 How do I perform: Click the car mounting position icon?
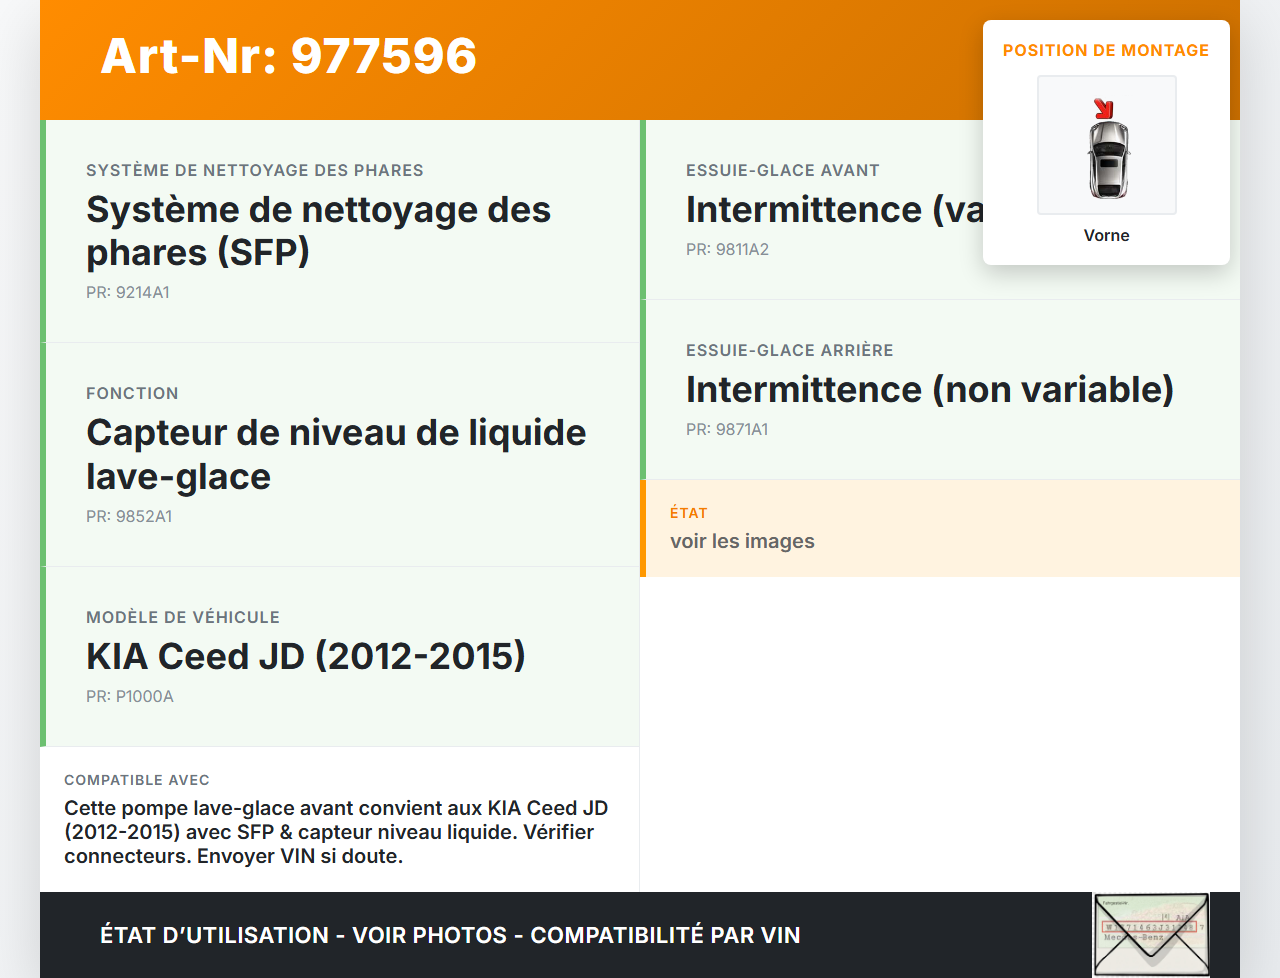[1106, 146]
